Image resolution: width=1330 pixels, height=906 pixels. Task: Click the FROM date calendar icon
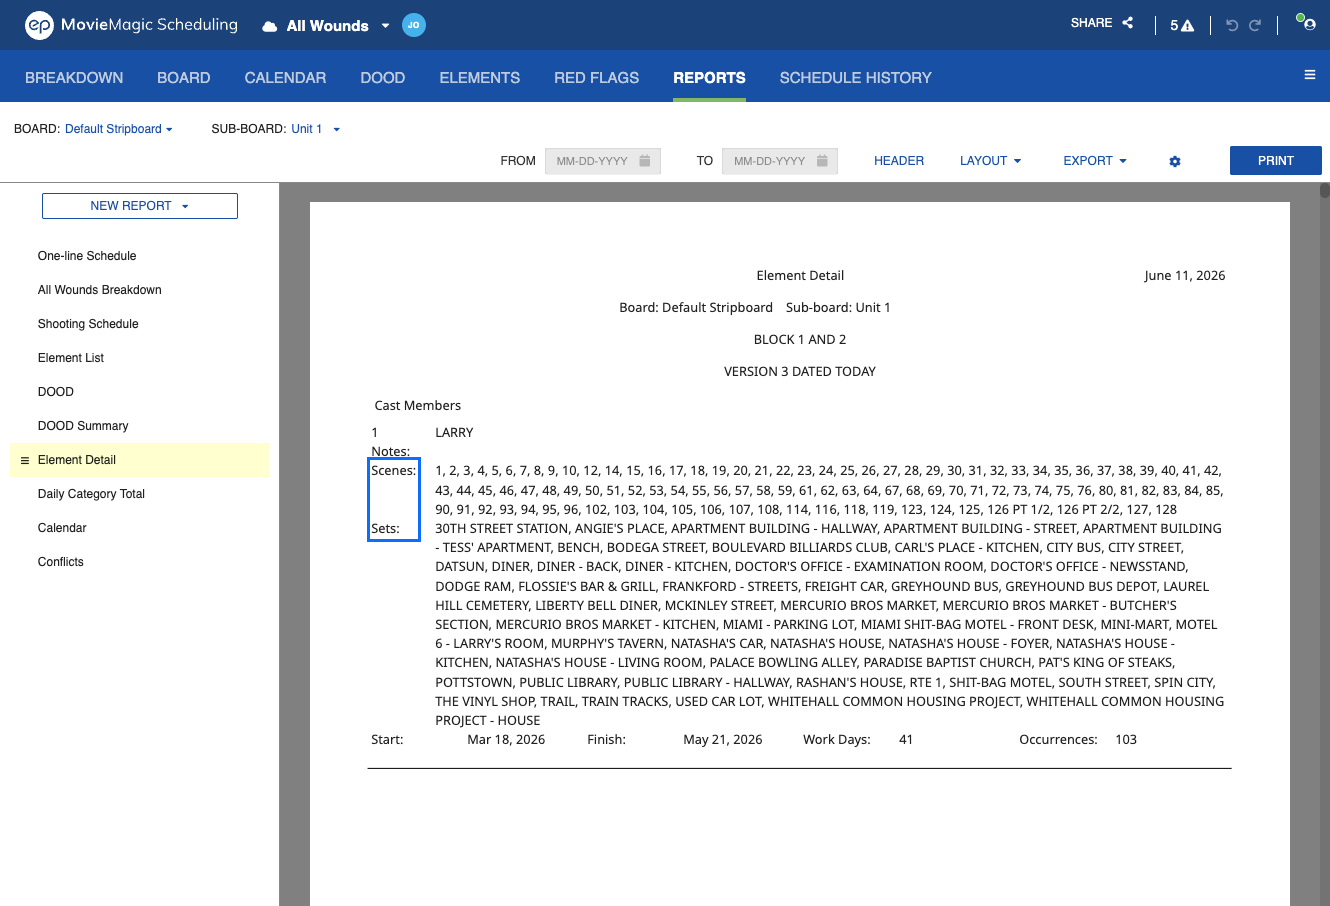coord(645,161)
